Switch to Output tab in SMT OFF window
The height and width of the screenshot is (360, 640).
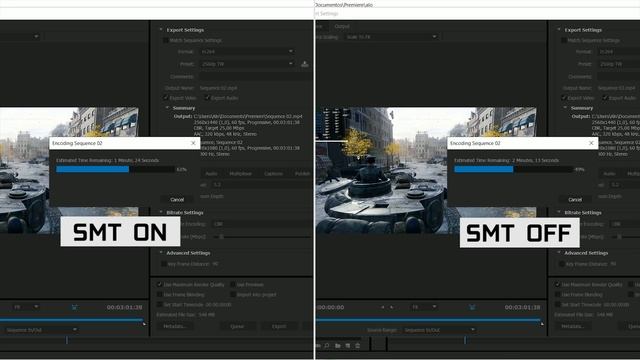tap(342, 27)
